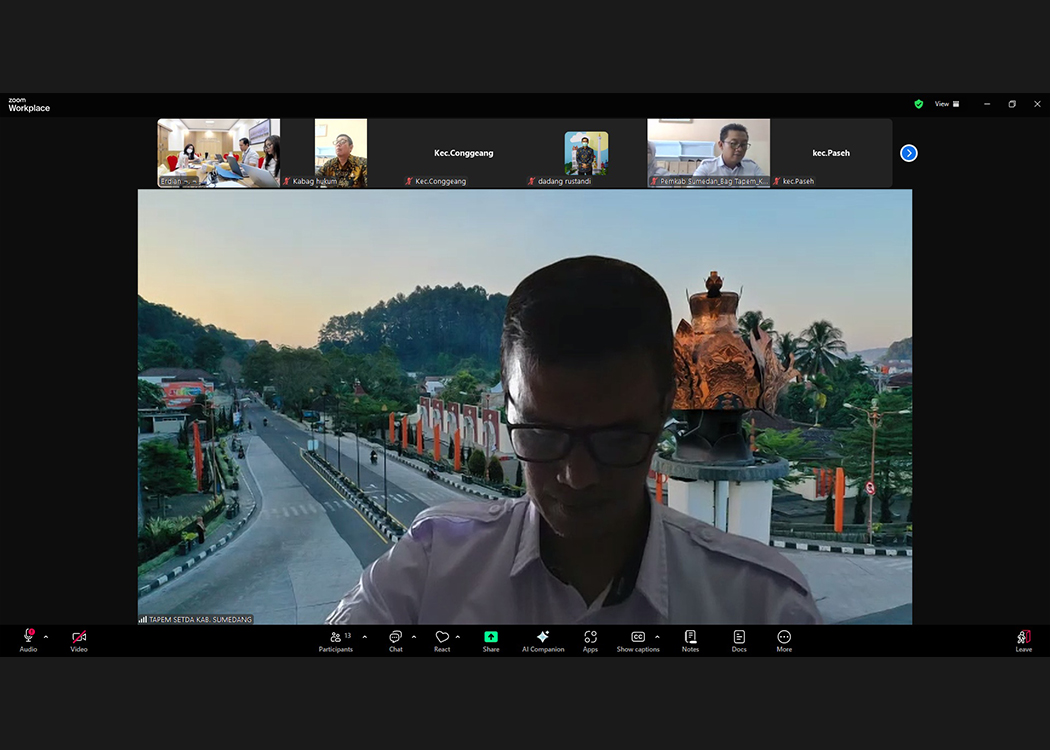Select Kec.Conggeang participant tile

point(463,153)
